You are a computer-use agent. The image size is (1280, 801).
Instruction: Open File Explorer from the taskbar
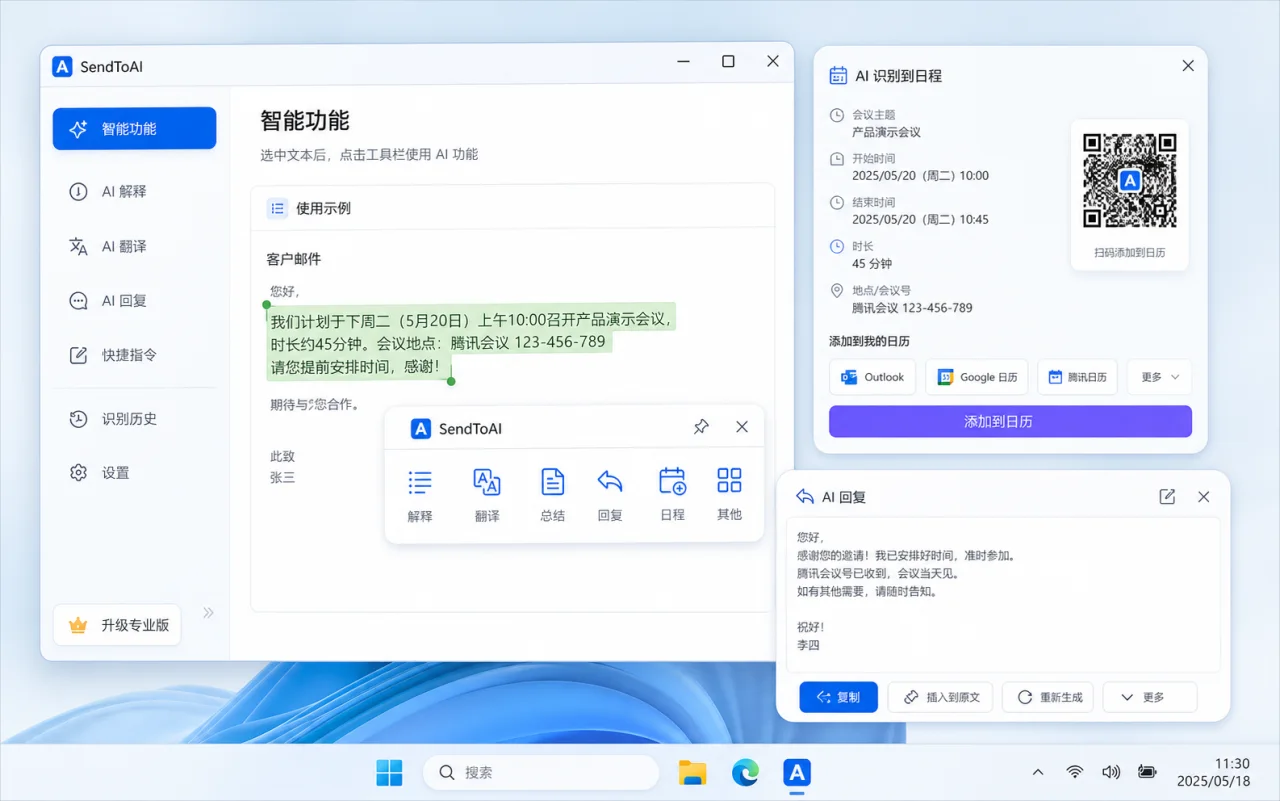tap(692, 773)
